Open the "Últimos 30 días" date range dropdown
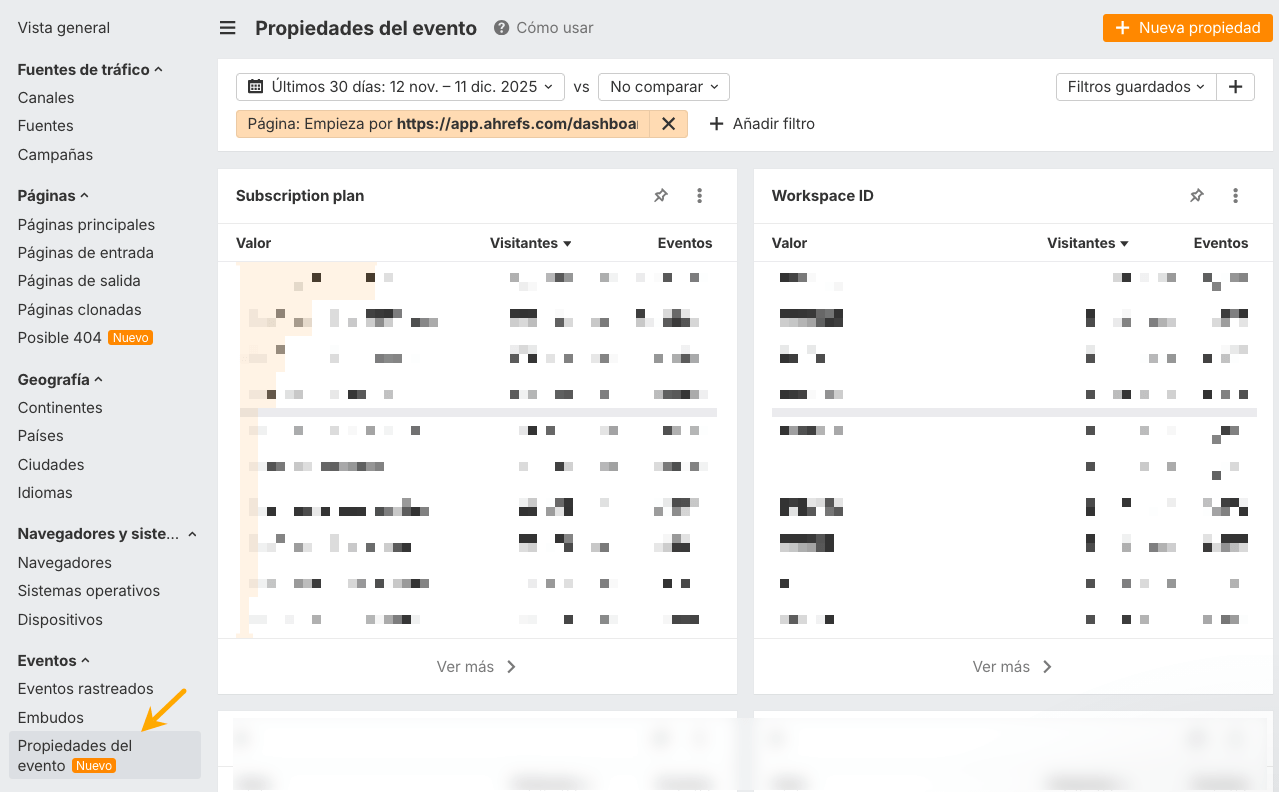 point(400,87)
